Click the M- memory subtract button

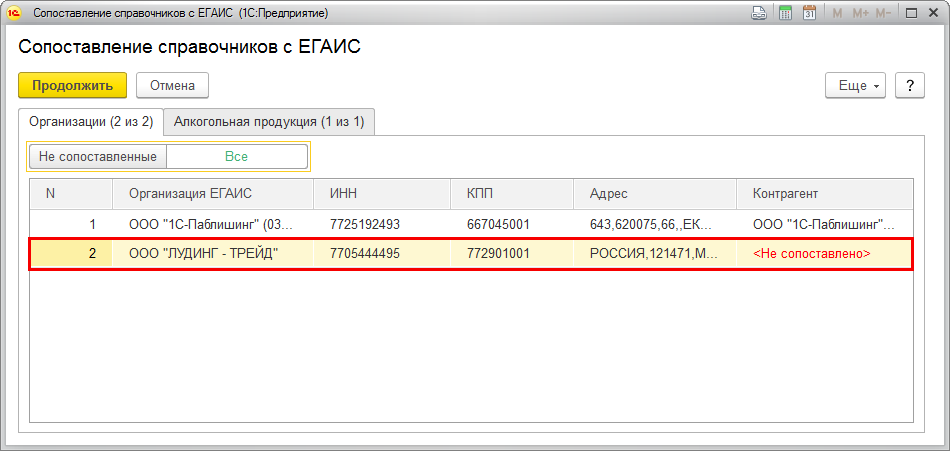883,13
